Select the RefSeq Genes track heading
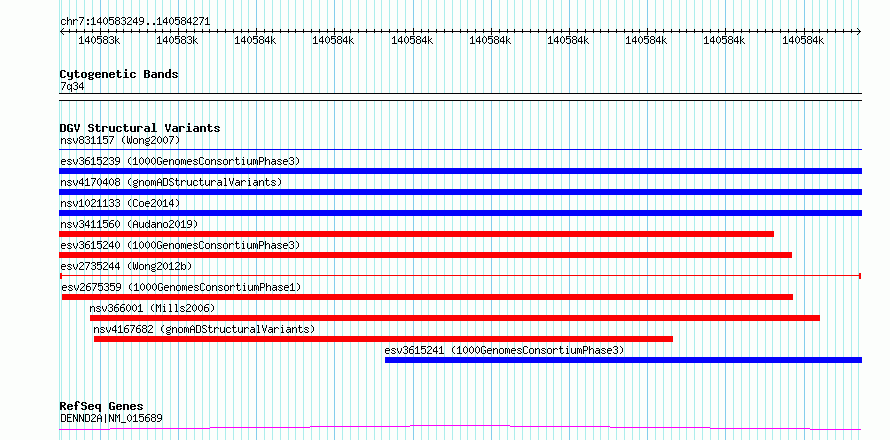 102,407
